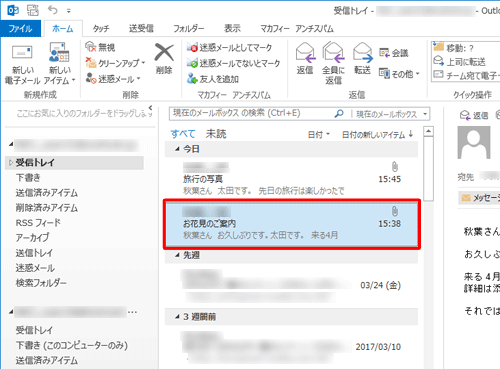
Task: Show All (すべて) messages filter
Action: (183, 134)
